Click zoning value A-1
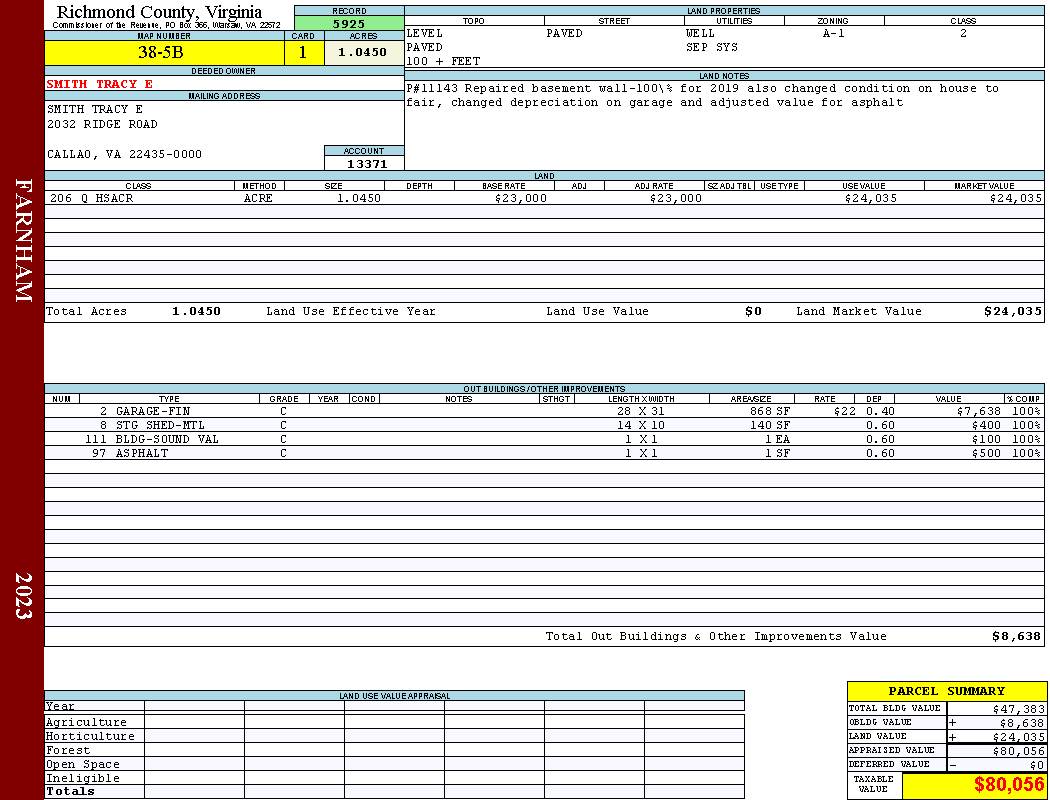This screenshot has height=800, width=1050. point(833,33)
